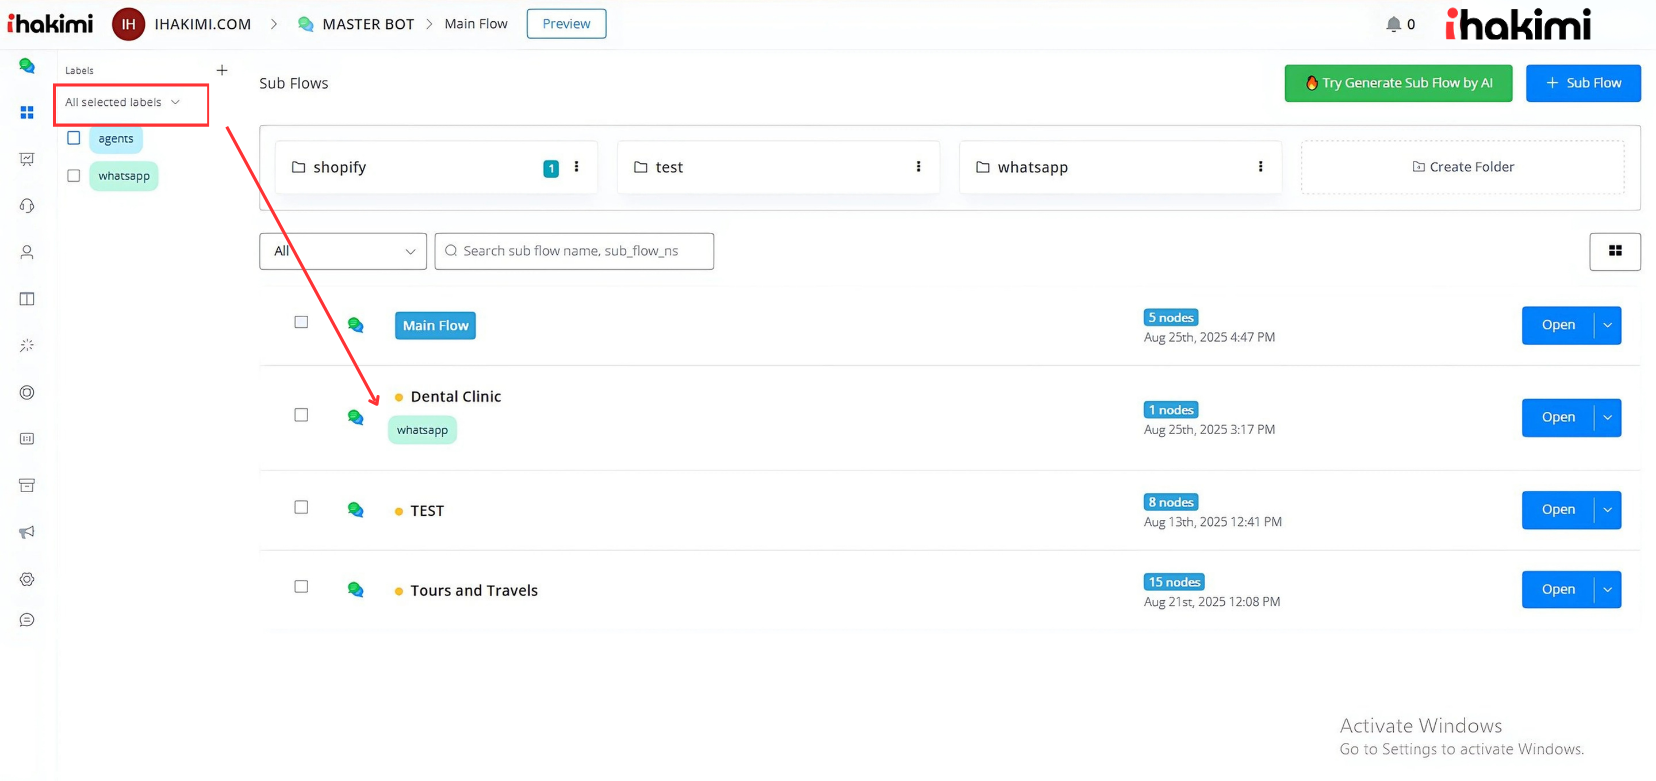
Task: Switch to grid view layout icon
Action: click(x=1614, y=251)
